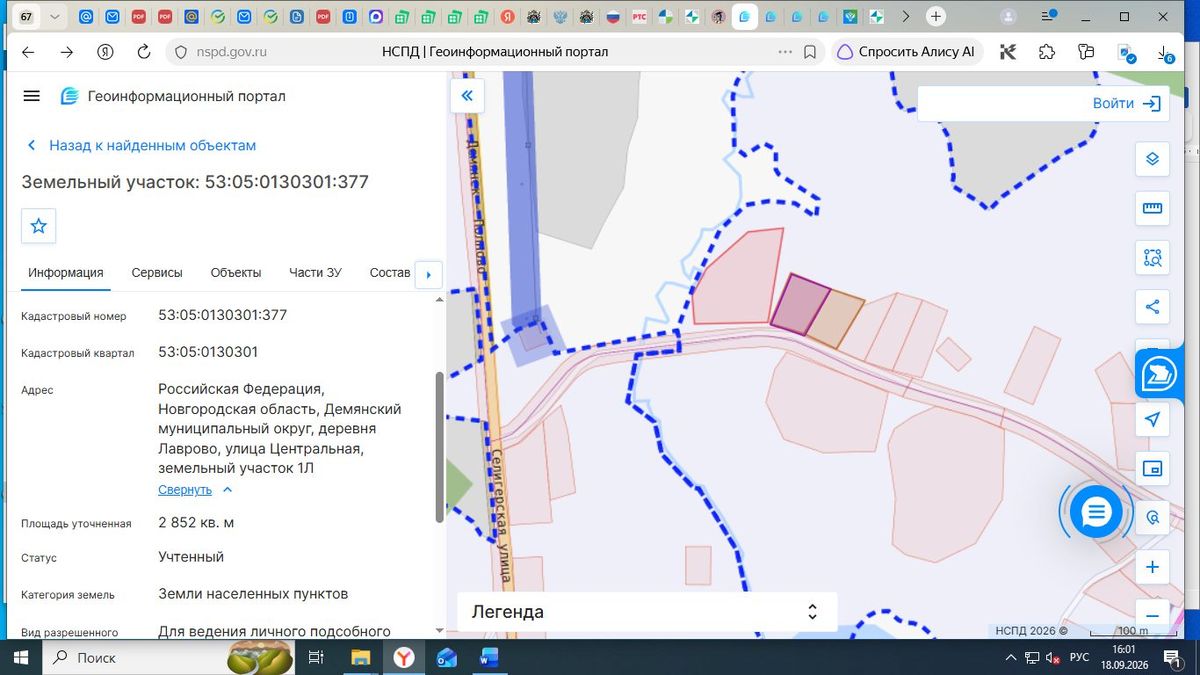The image size is (1200, 675).
Task: Show hidden system tray icons
Action: (x=1010, y=657)
